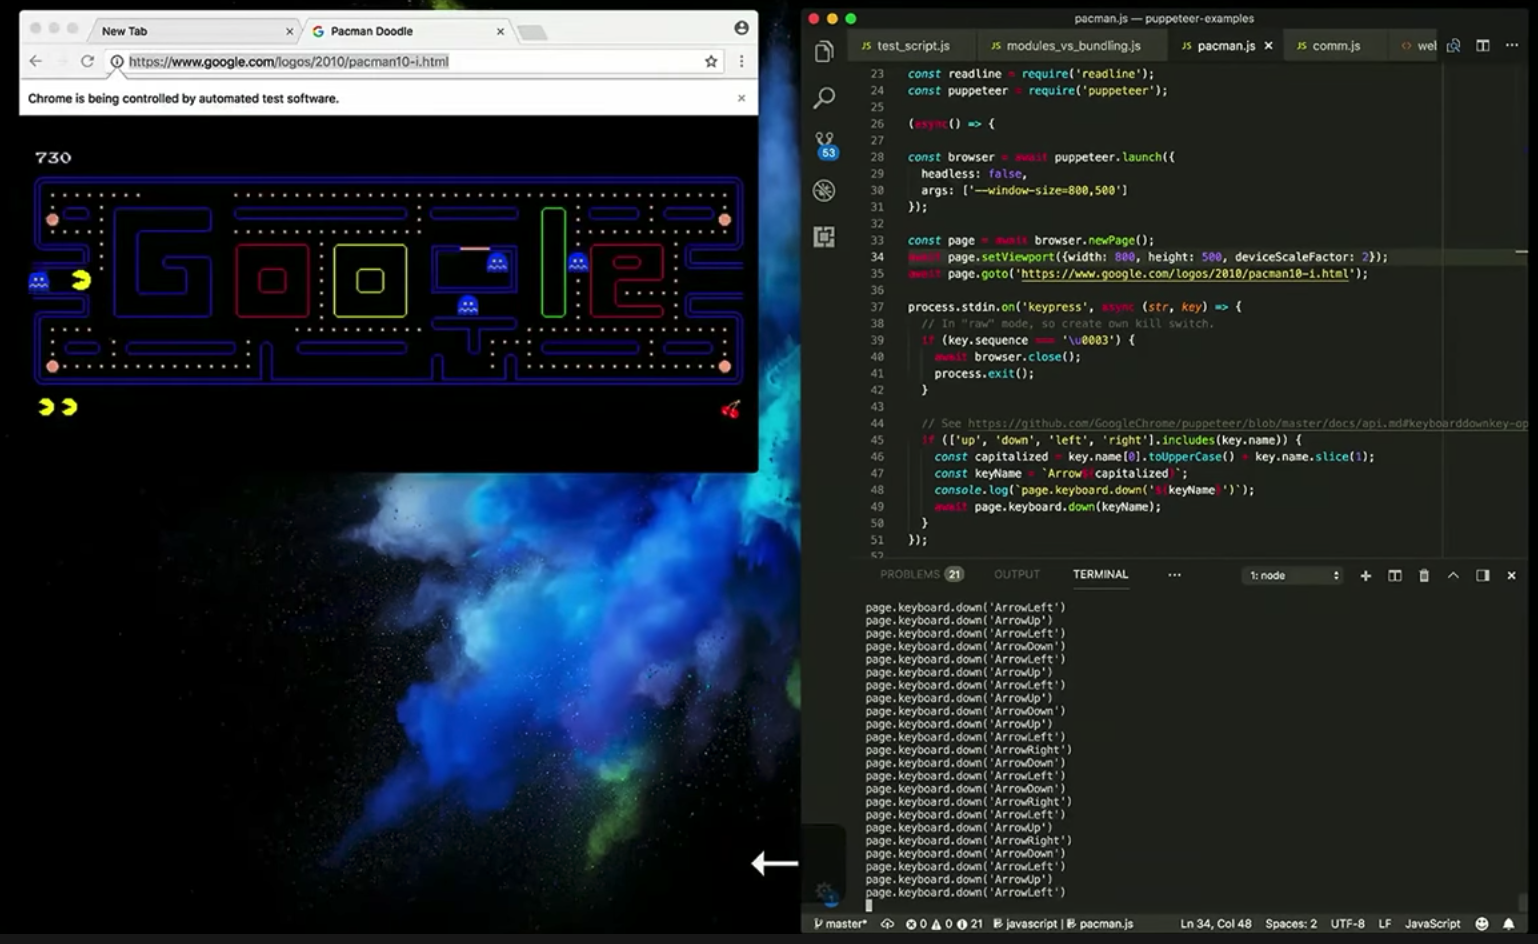This screenshot has width=1538, height=944.
Task: Click 'headless: false,' code line
Action: click(x=973, y=174)
